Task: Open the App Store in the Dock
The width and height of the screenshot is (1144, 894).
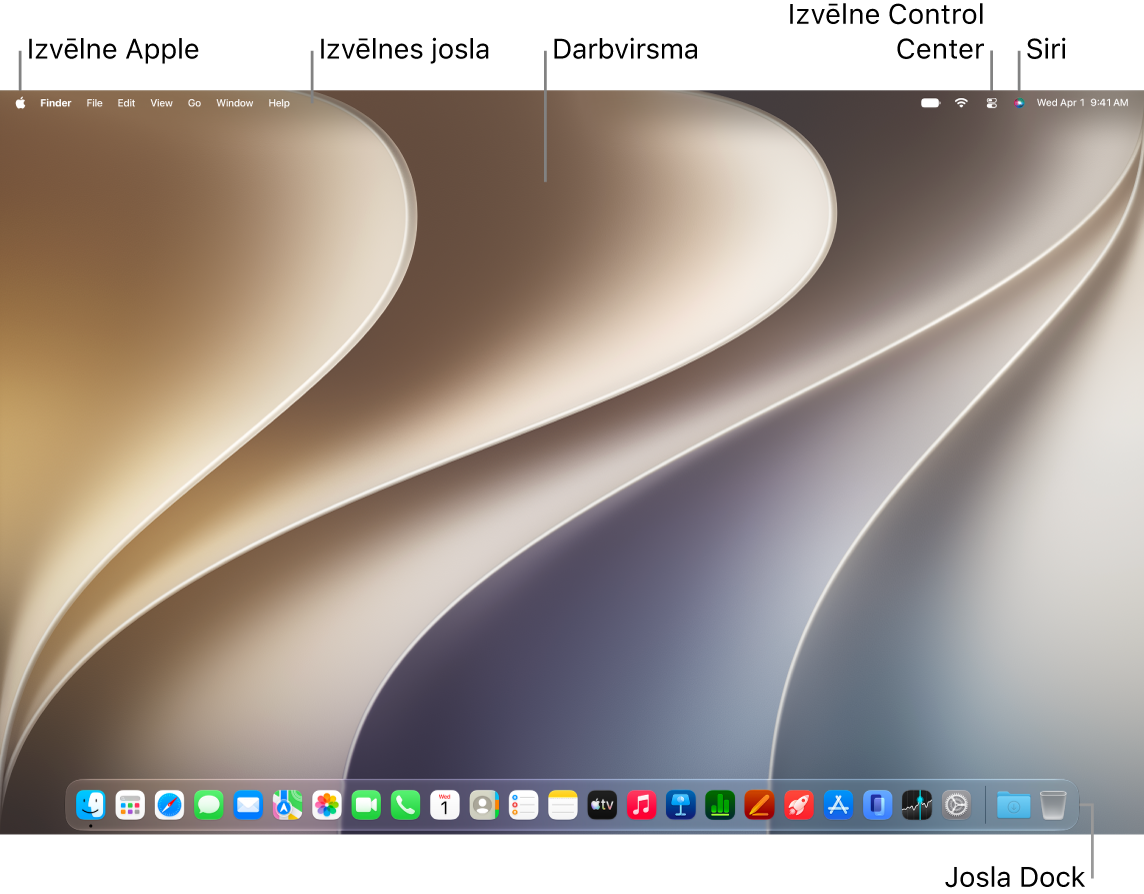Action: (838, 805)
